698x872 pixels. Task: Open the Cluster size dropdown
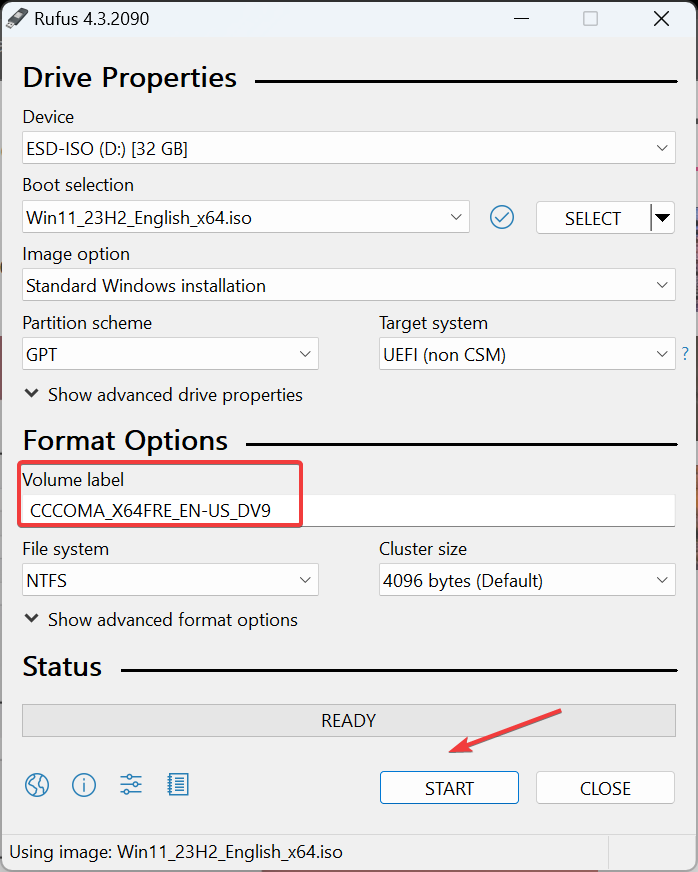point(527,580)
